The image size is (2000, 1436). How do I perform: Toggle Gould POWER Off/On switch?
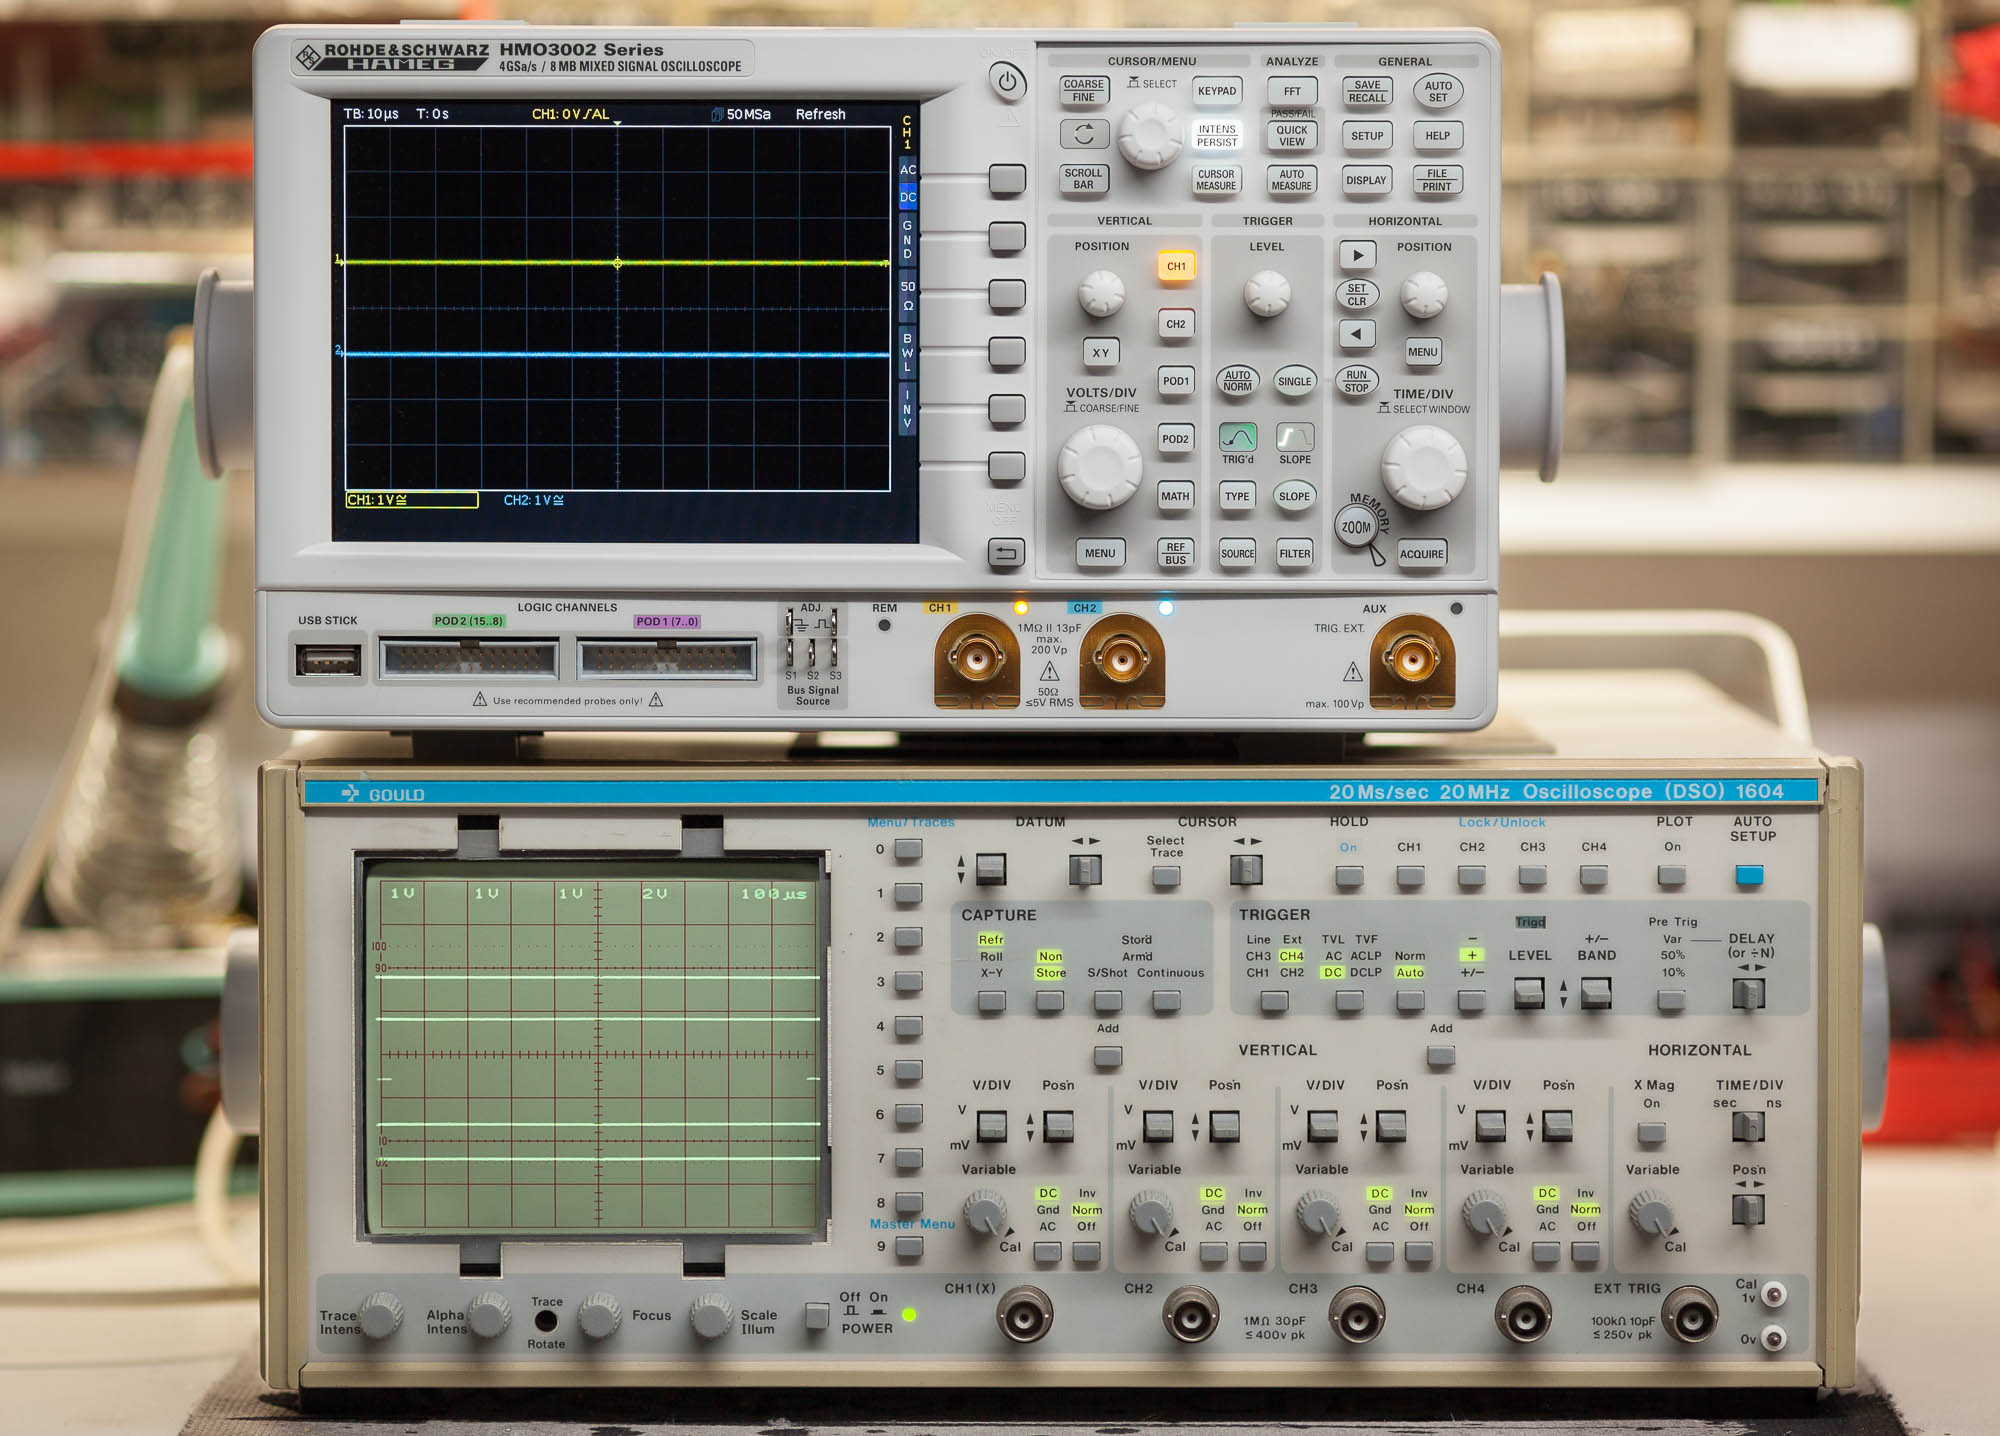pos(816,1315)
